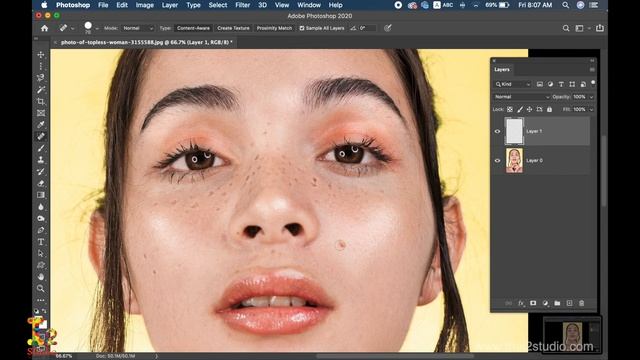This screenshot has height=360, width=640.
Task: Select the Move tool
Action: pos(41,55)
